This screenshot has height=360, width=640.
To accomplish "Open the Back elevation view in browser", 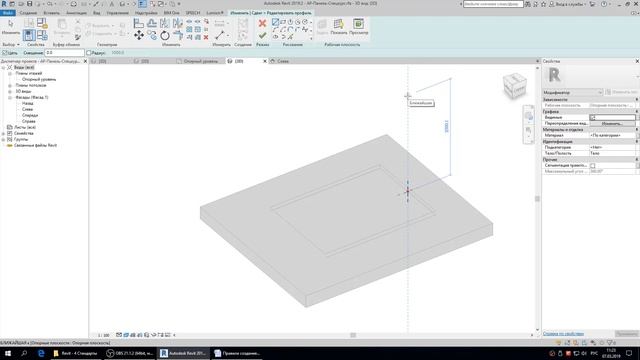I will [x=28, y=104].
